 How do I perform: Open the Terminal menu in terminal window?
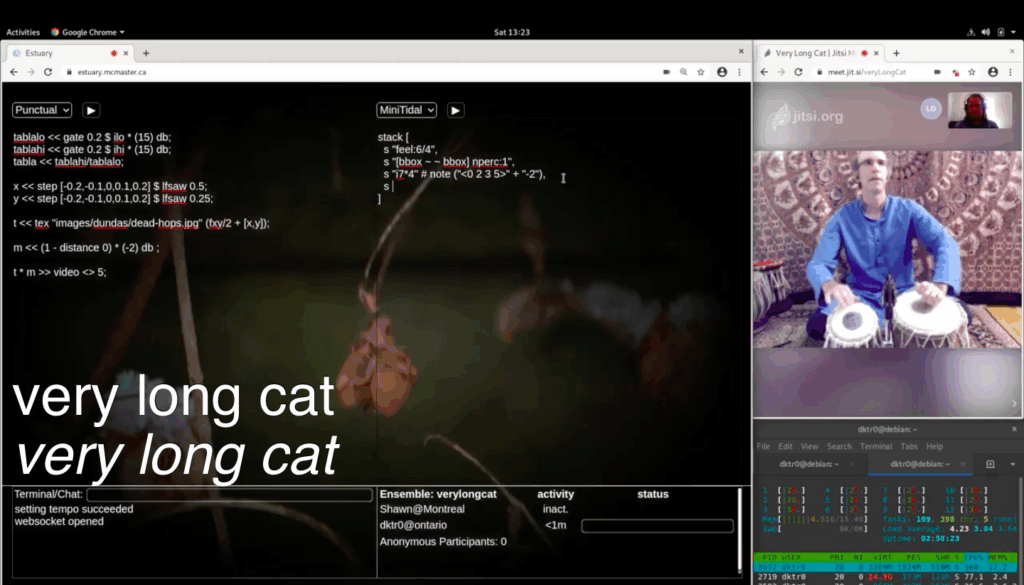(876, 446)
